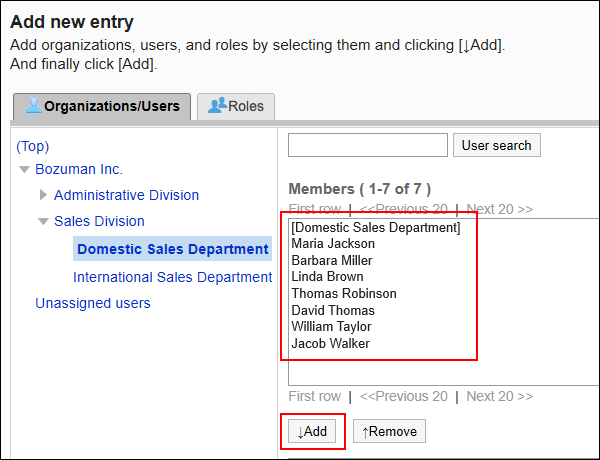Select Barbara Miller in members list
The height and width of the screenshot is (460, 600).
point(332,261)
